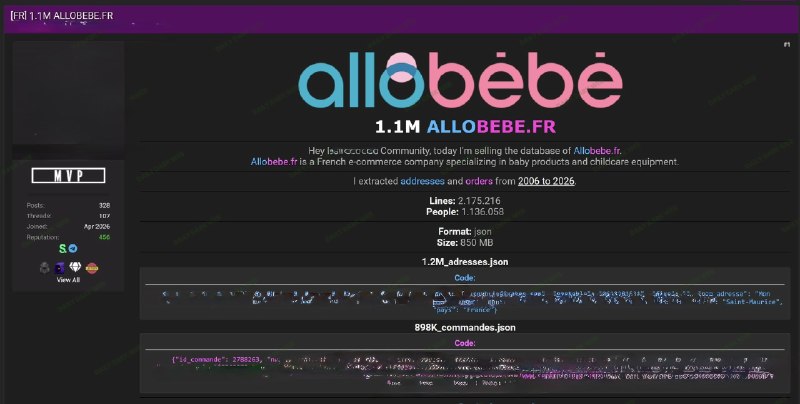Click the blue 'Code:' label
This screenshot has width=800, height=404.
[465, 278]
